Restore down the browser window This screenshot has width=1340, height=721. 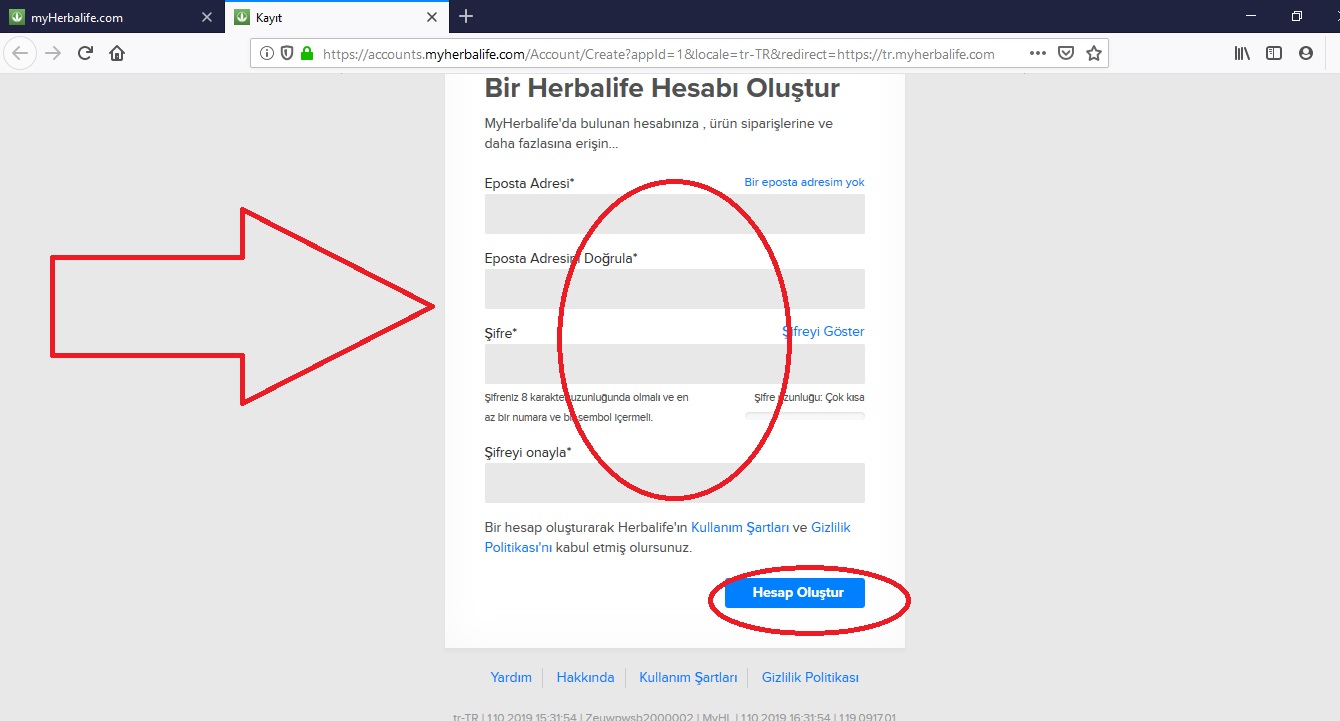(x=1297, y=16)
